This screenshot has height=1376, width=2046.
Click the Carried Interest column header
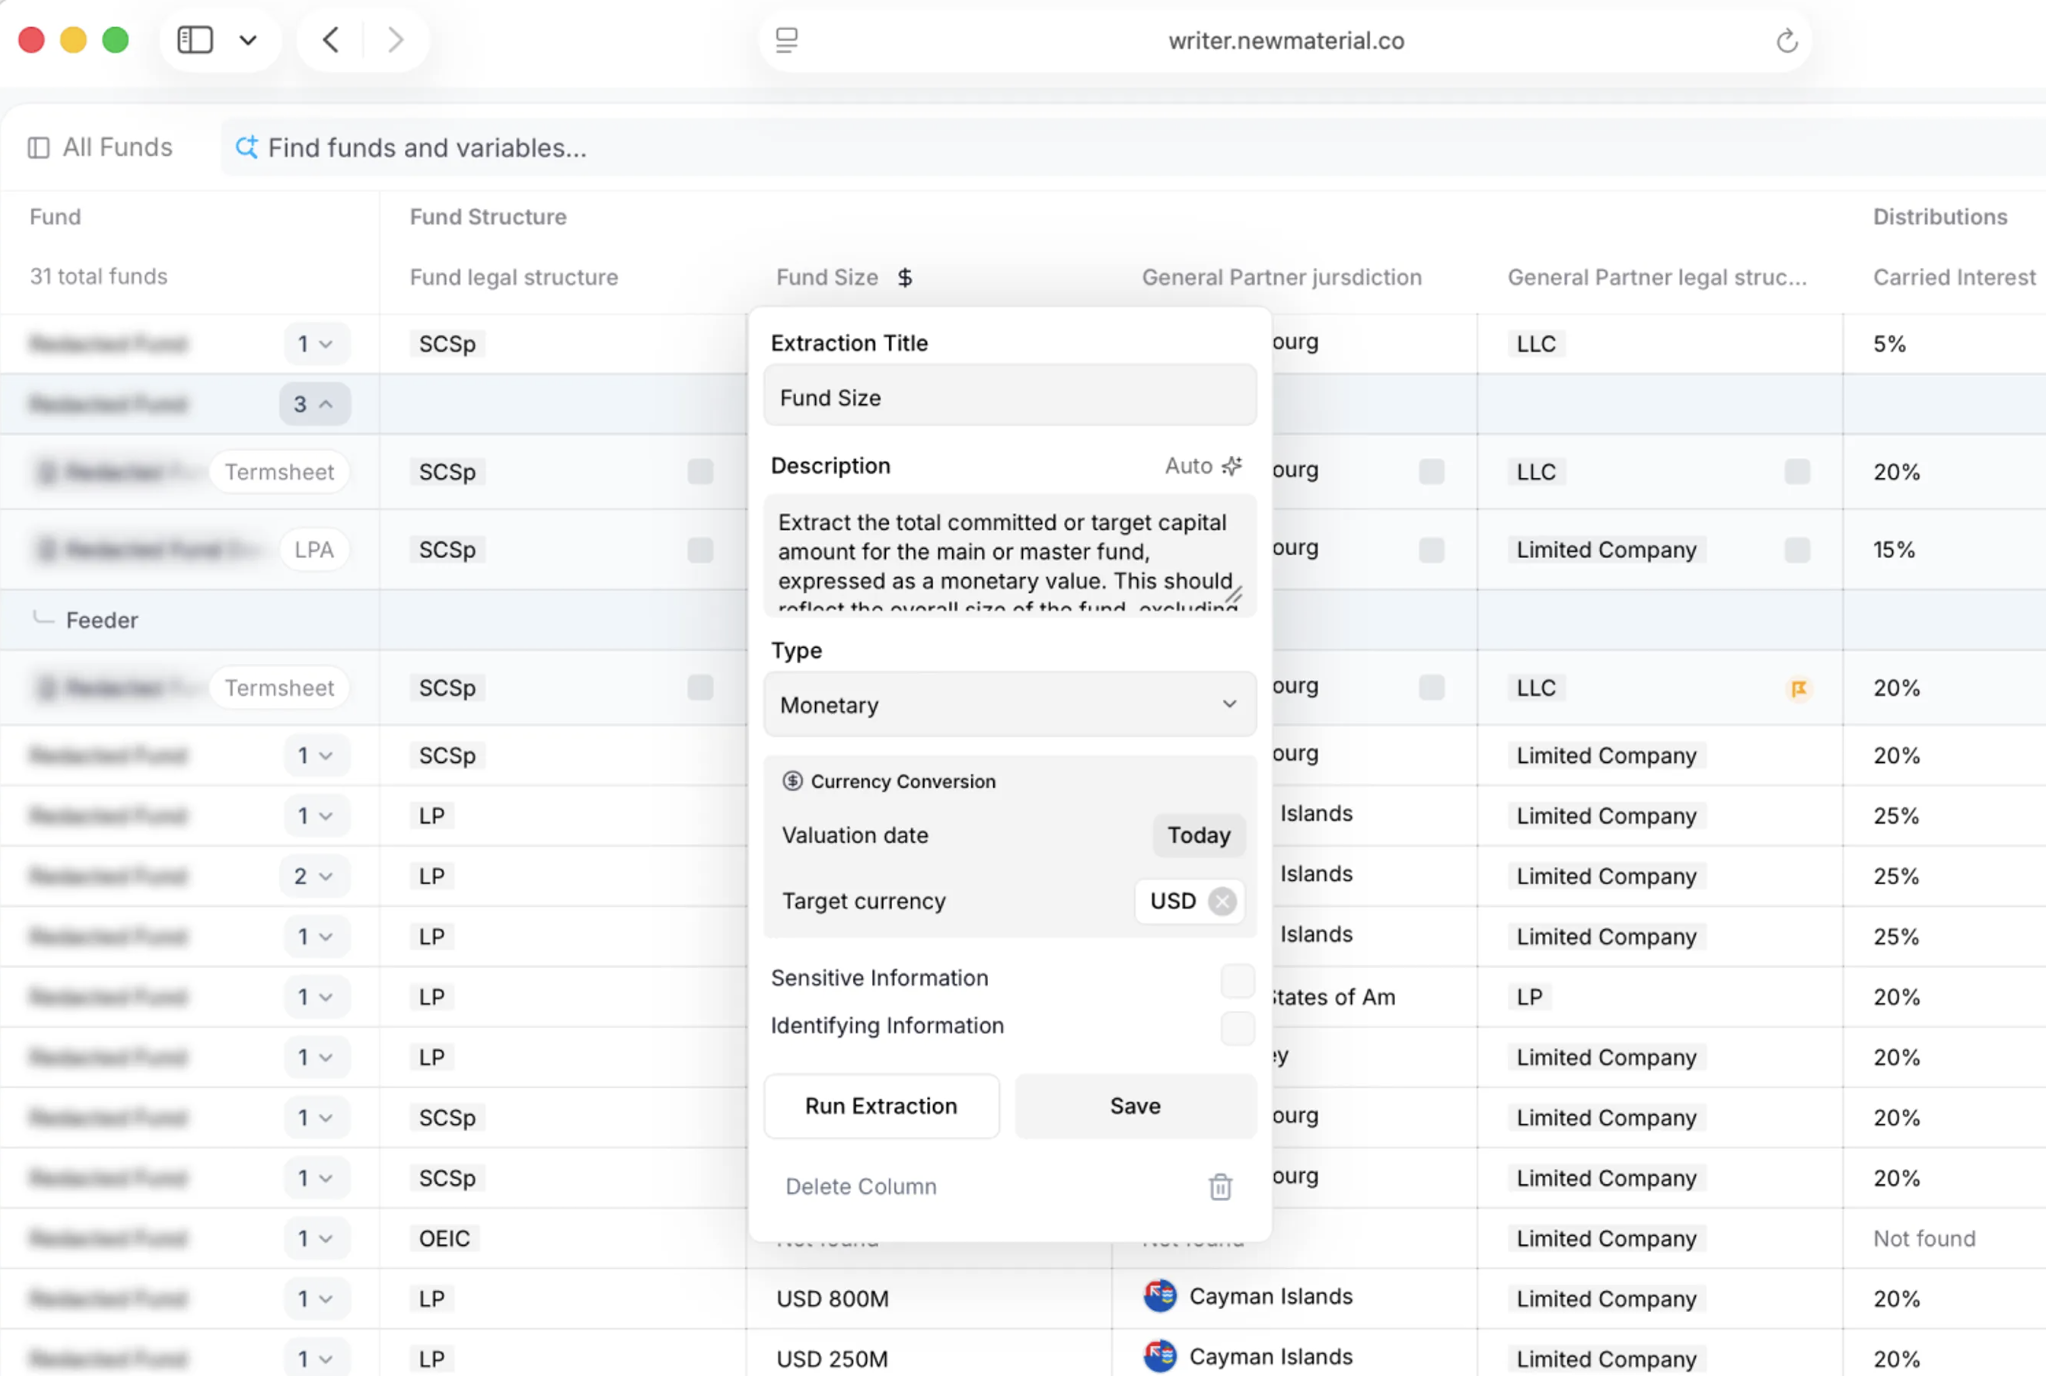coord(1954,277)
